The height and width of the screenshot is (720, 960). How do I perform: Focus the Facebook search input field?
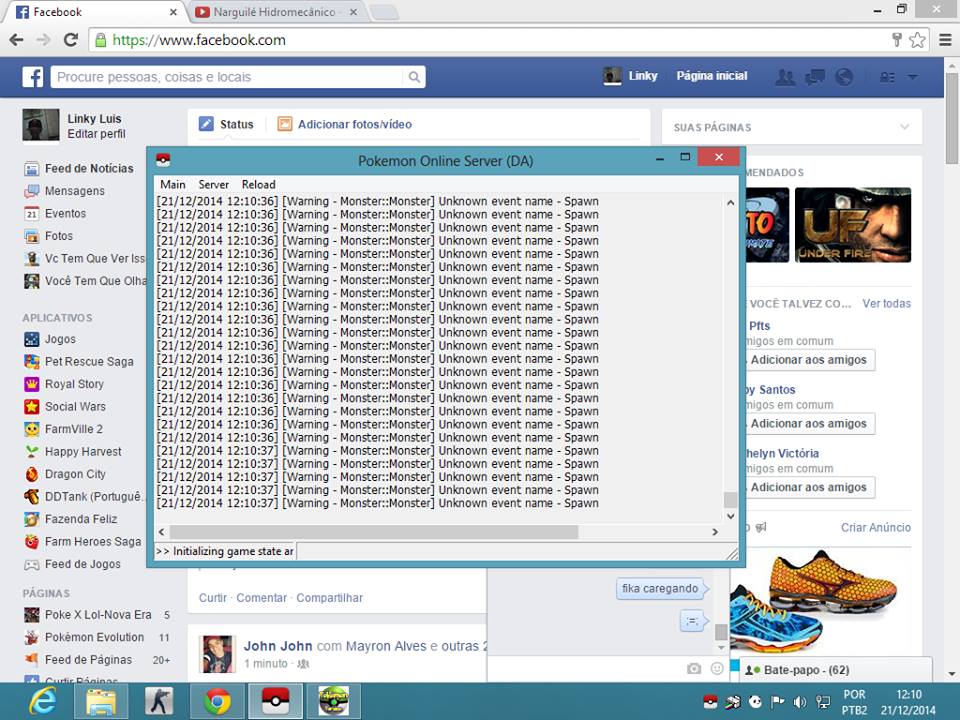coord(227,77)
